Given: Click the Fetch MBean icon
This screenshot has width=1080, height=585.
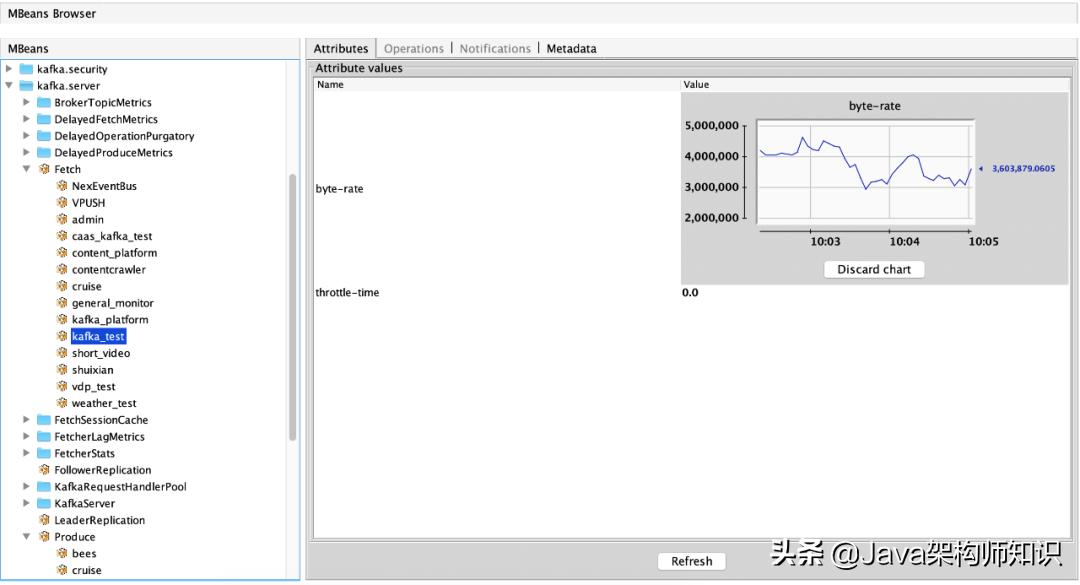Looking at the screenshot, I should 45,169.
